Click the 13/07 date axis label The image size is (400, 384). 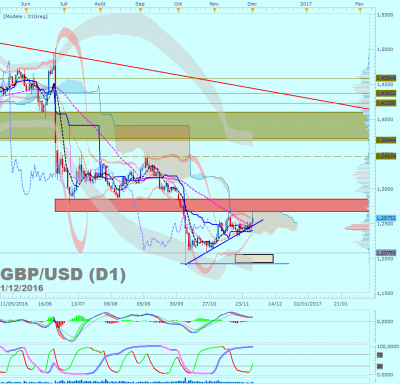pyautogui.click(x=78, y=304)
